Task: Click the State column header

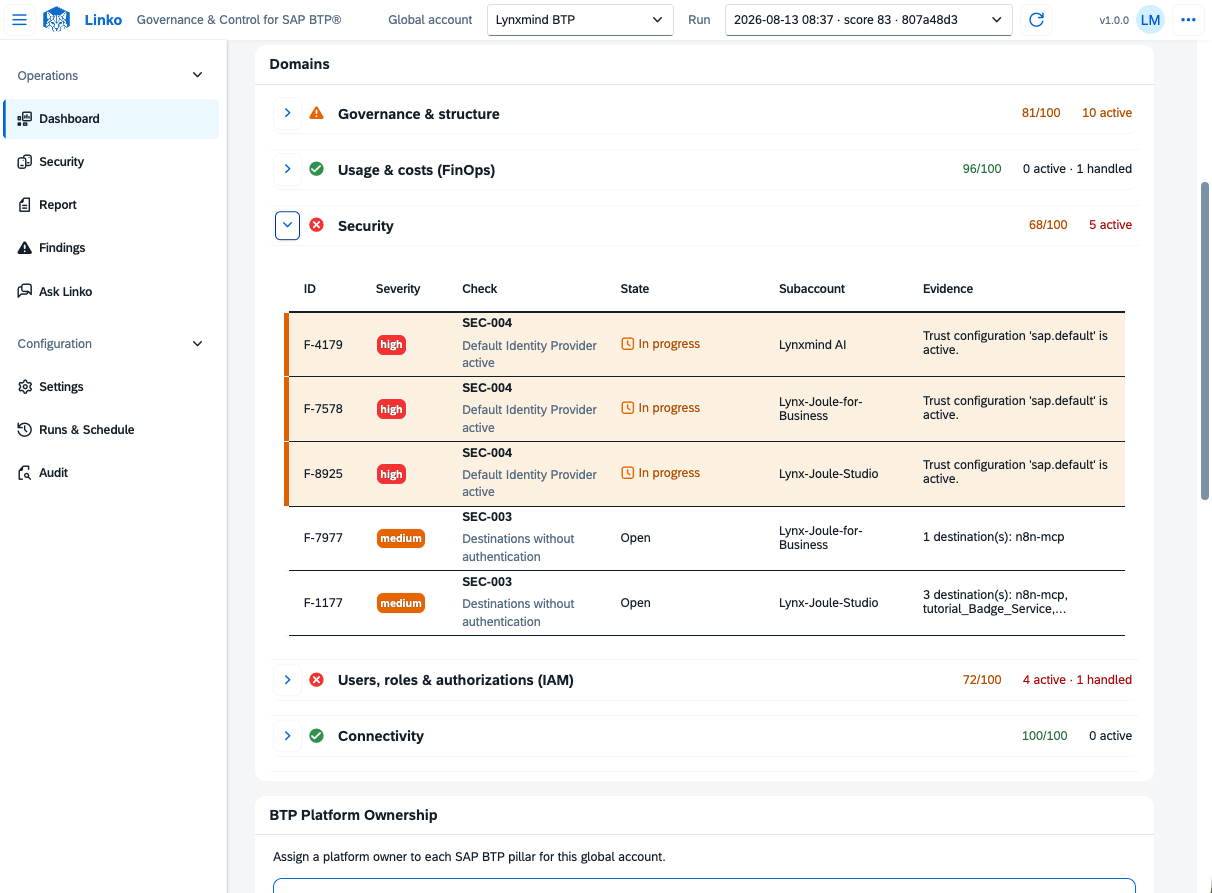Action: pos(635,288)
